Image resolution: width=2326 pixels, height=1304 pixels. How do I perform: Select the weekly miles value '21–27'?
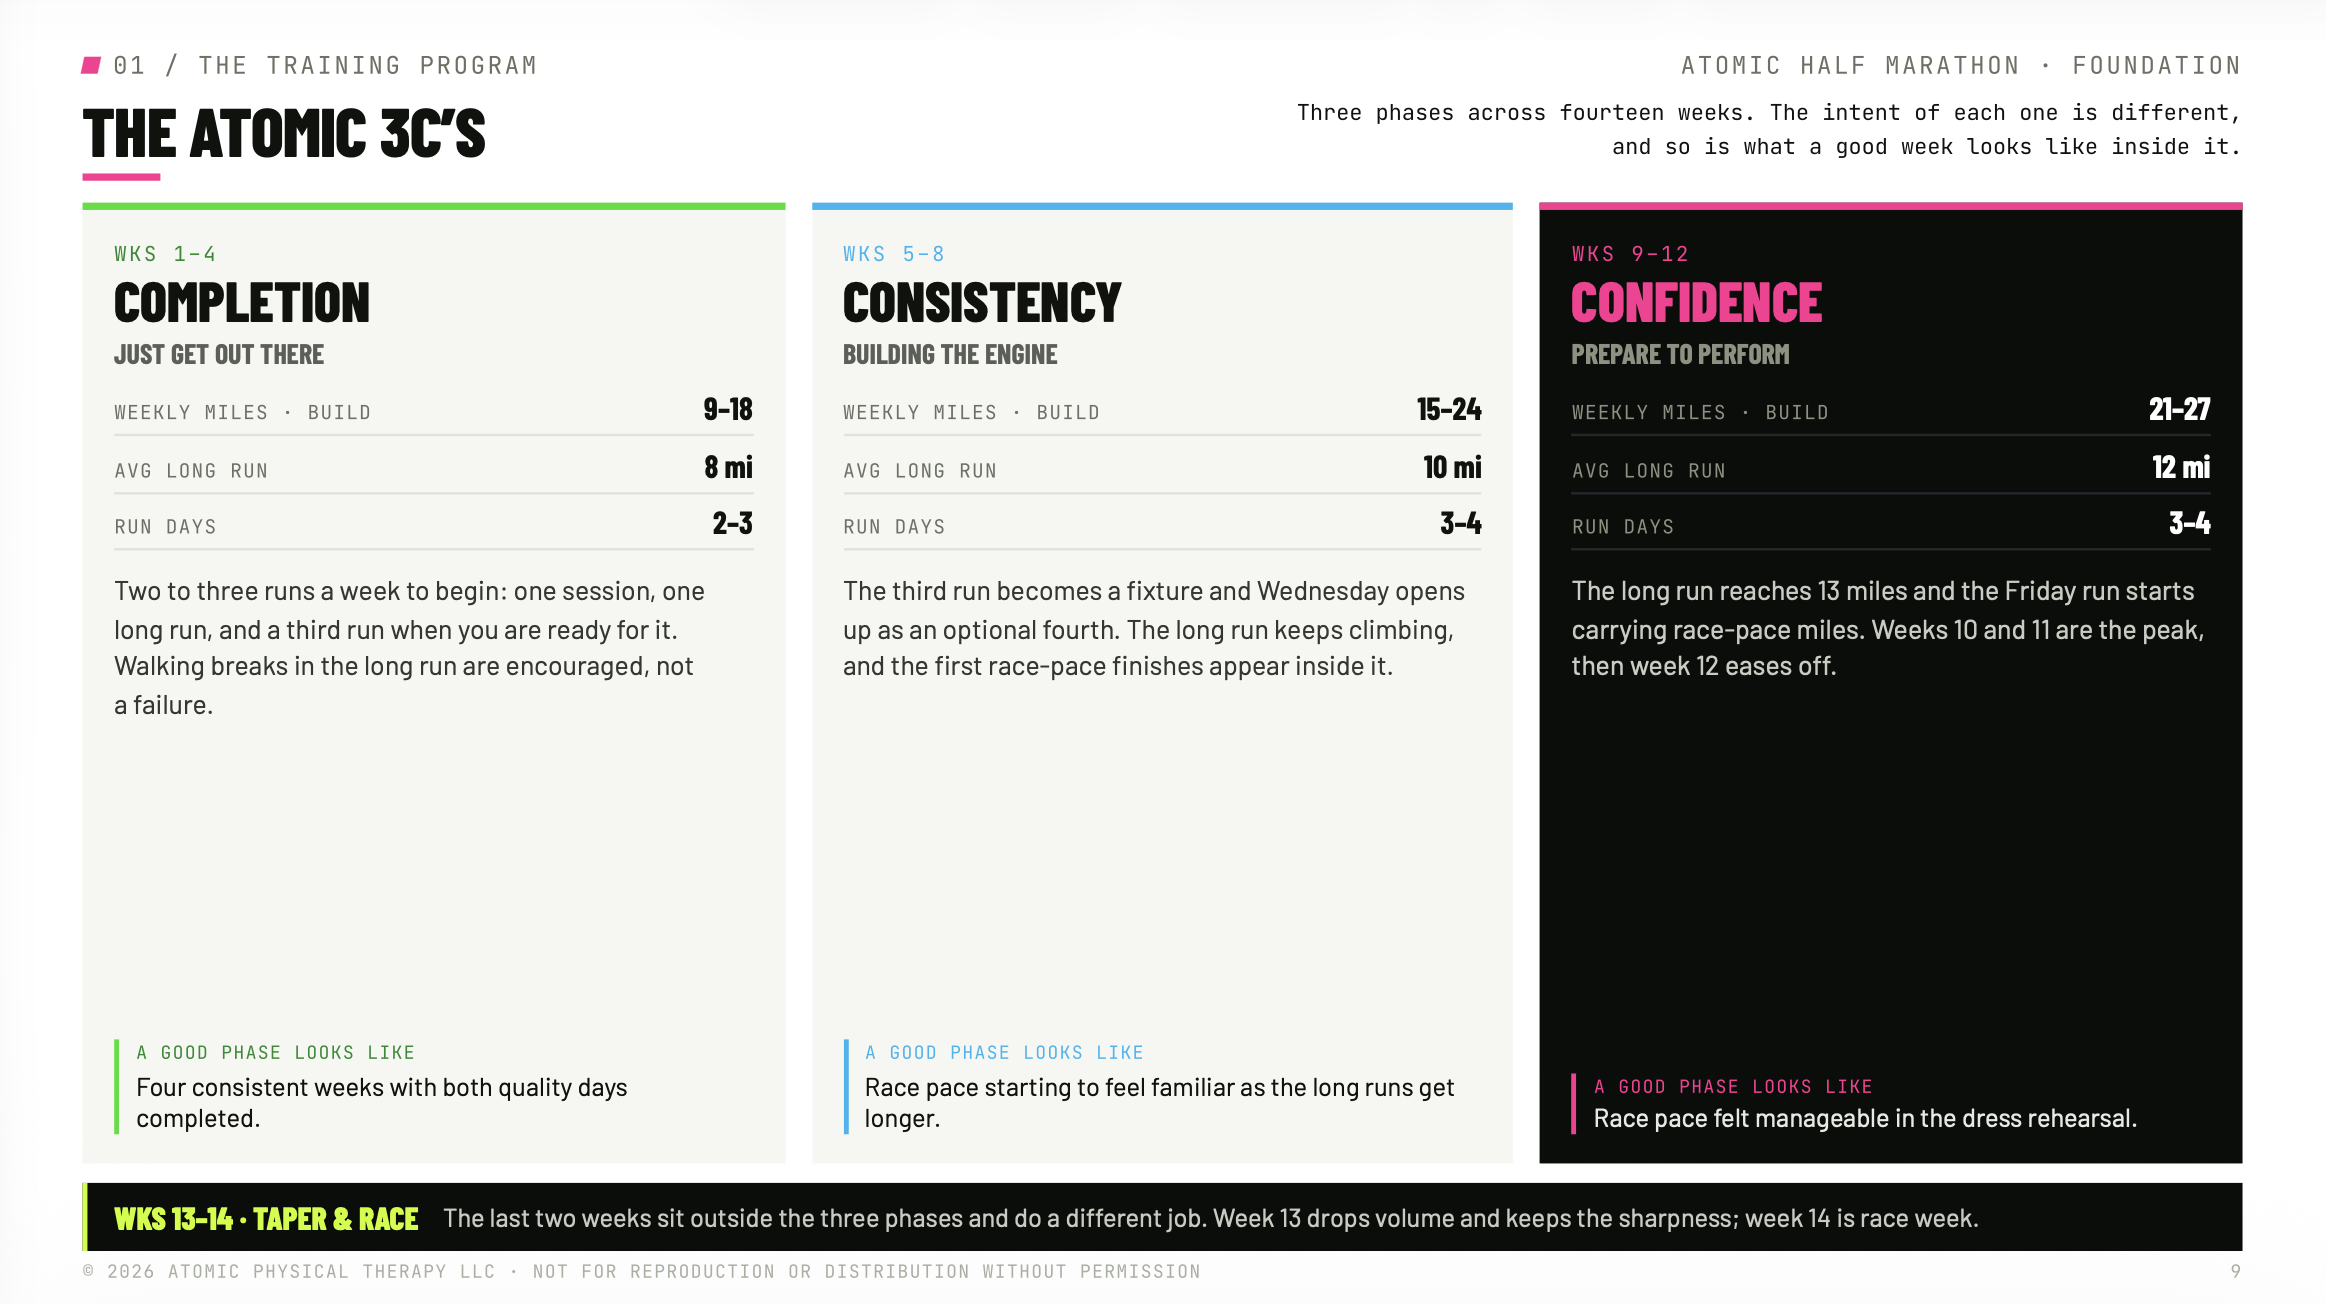(x=2179, y=409)
